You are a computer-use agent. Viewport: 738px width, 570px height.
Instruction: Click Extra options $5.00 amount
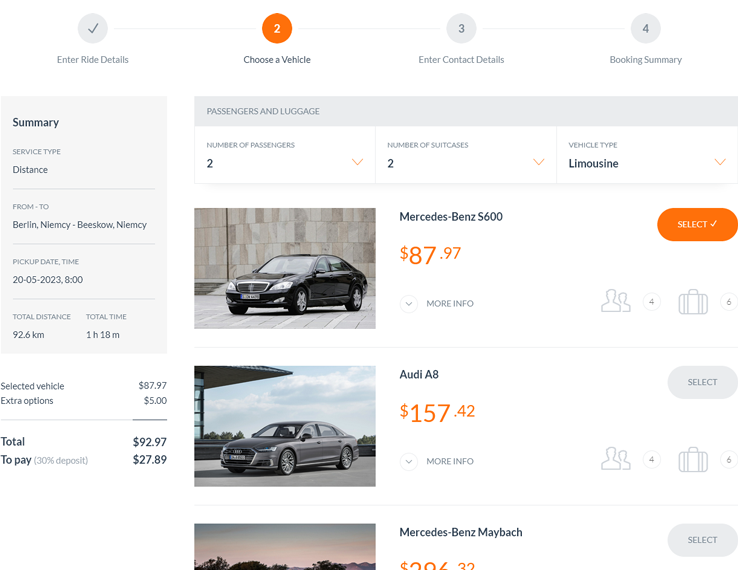(155, 401)
